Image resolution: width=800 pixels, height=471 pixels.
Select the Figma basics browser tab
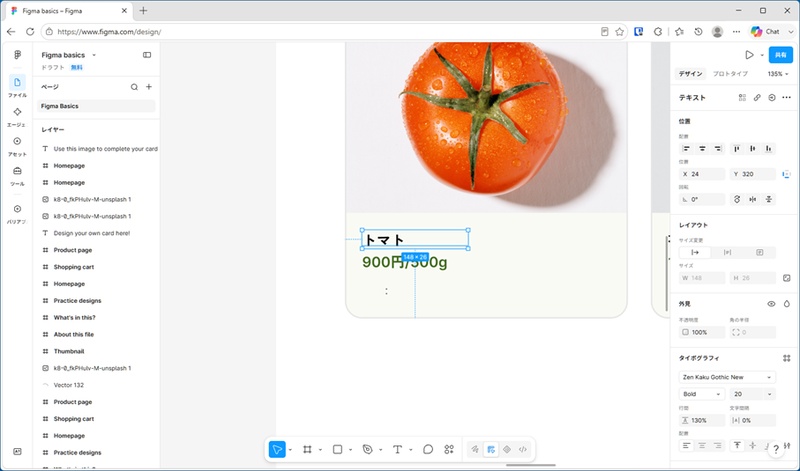coord(69,11)
